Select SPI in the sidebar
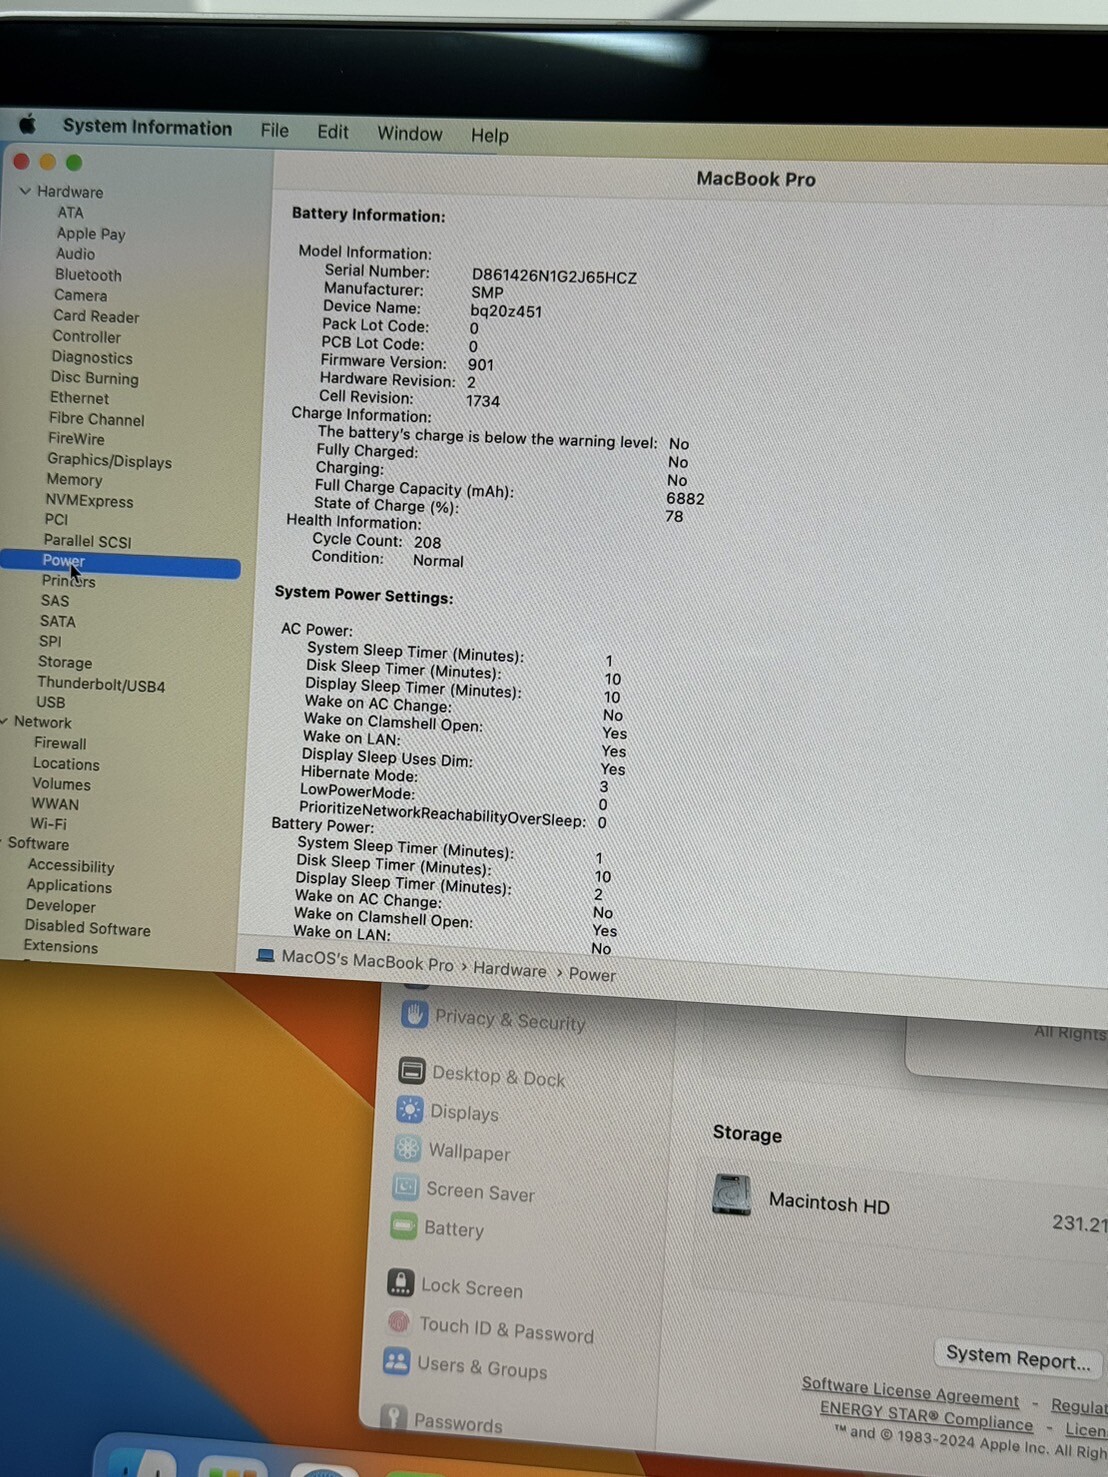The width and height of the screenshot is (1108, 1477). [50, 641]
